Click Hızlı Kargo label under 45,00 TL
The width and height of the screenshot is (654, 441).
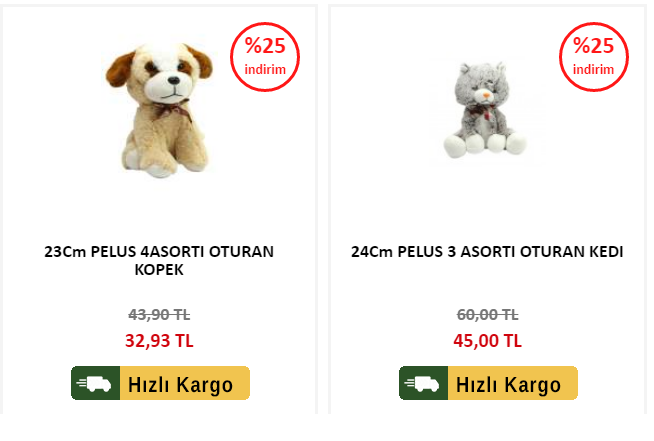pyautogui.click(x=508, y=384)
